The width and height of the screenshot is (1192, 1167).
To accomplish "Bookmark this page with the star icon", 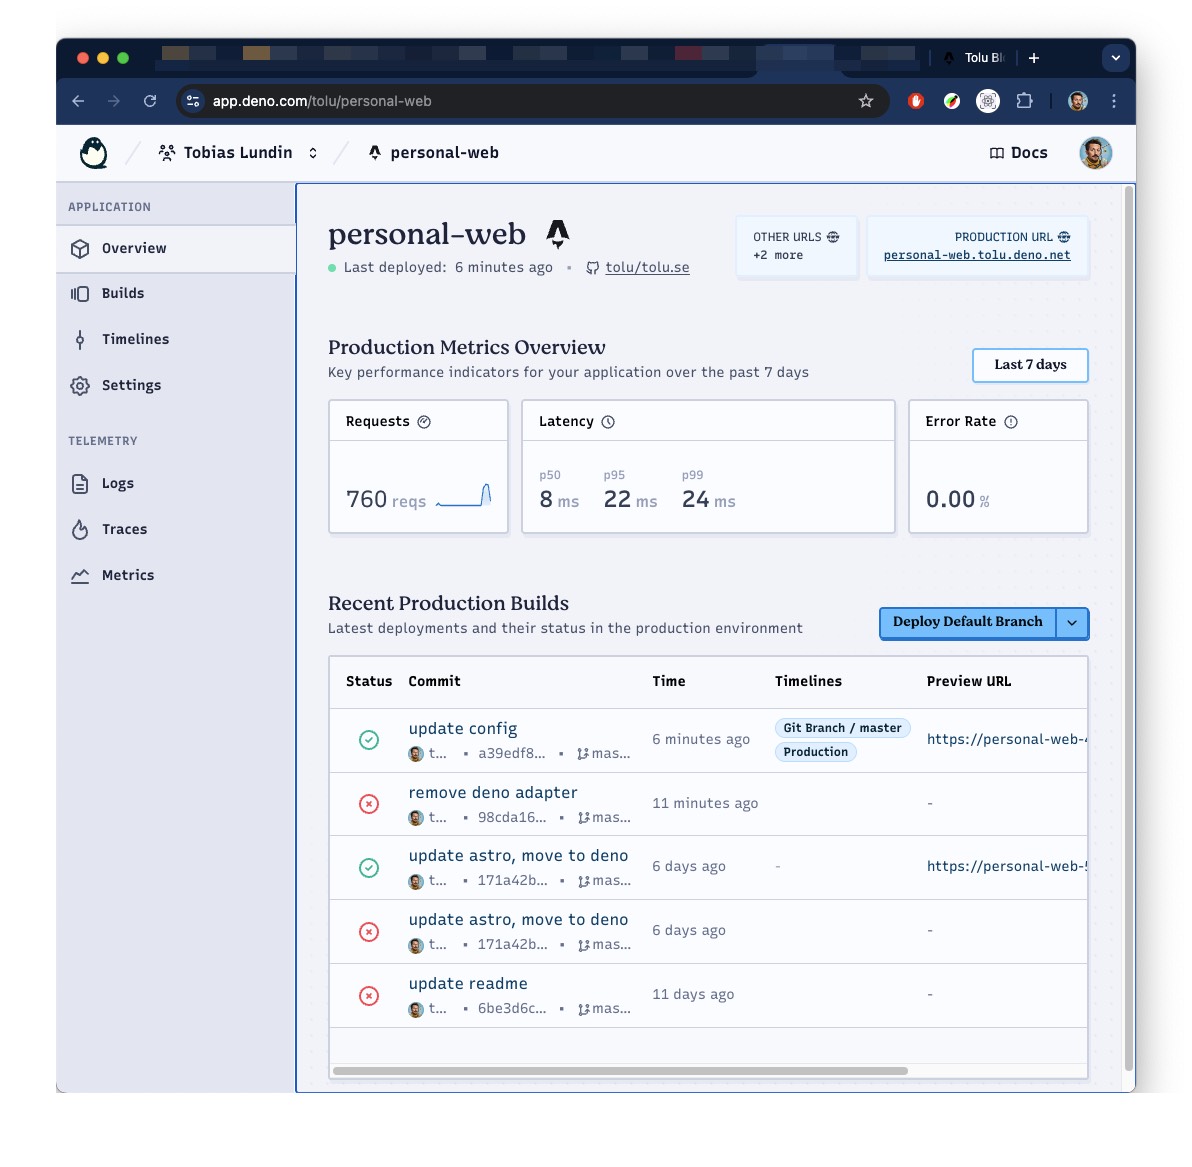I will click(866, 101).
